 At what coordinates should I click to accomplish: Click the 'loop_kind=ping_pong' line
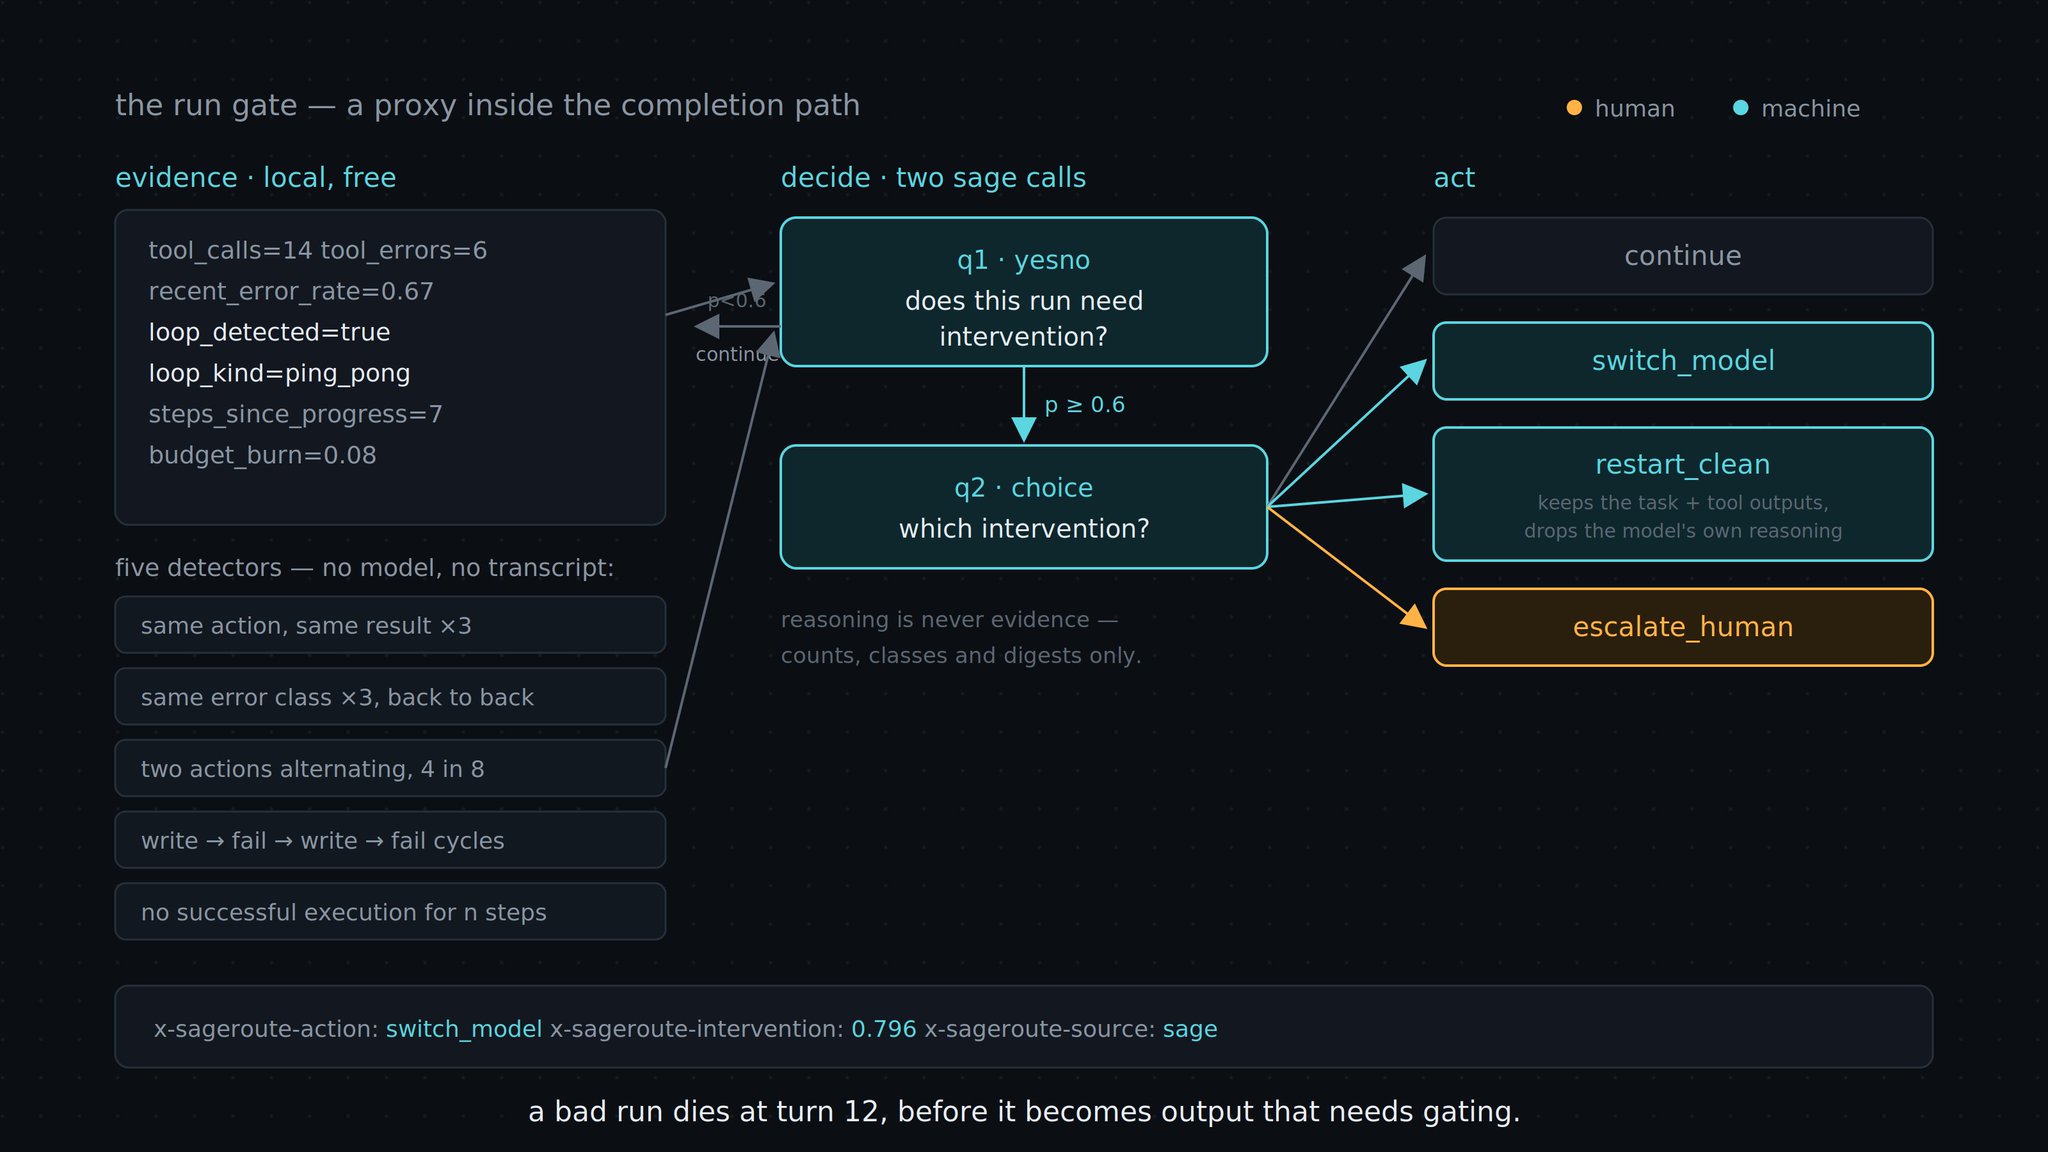[x=279, y=374]
